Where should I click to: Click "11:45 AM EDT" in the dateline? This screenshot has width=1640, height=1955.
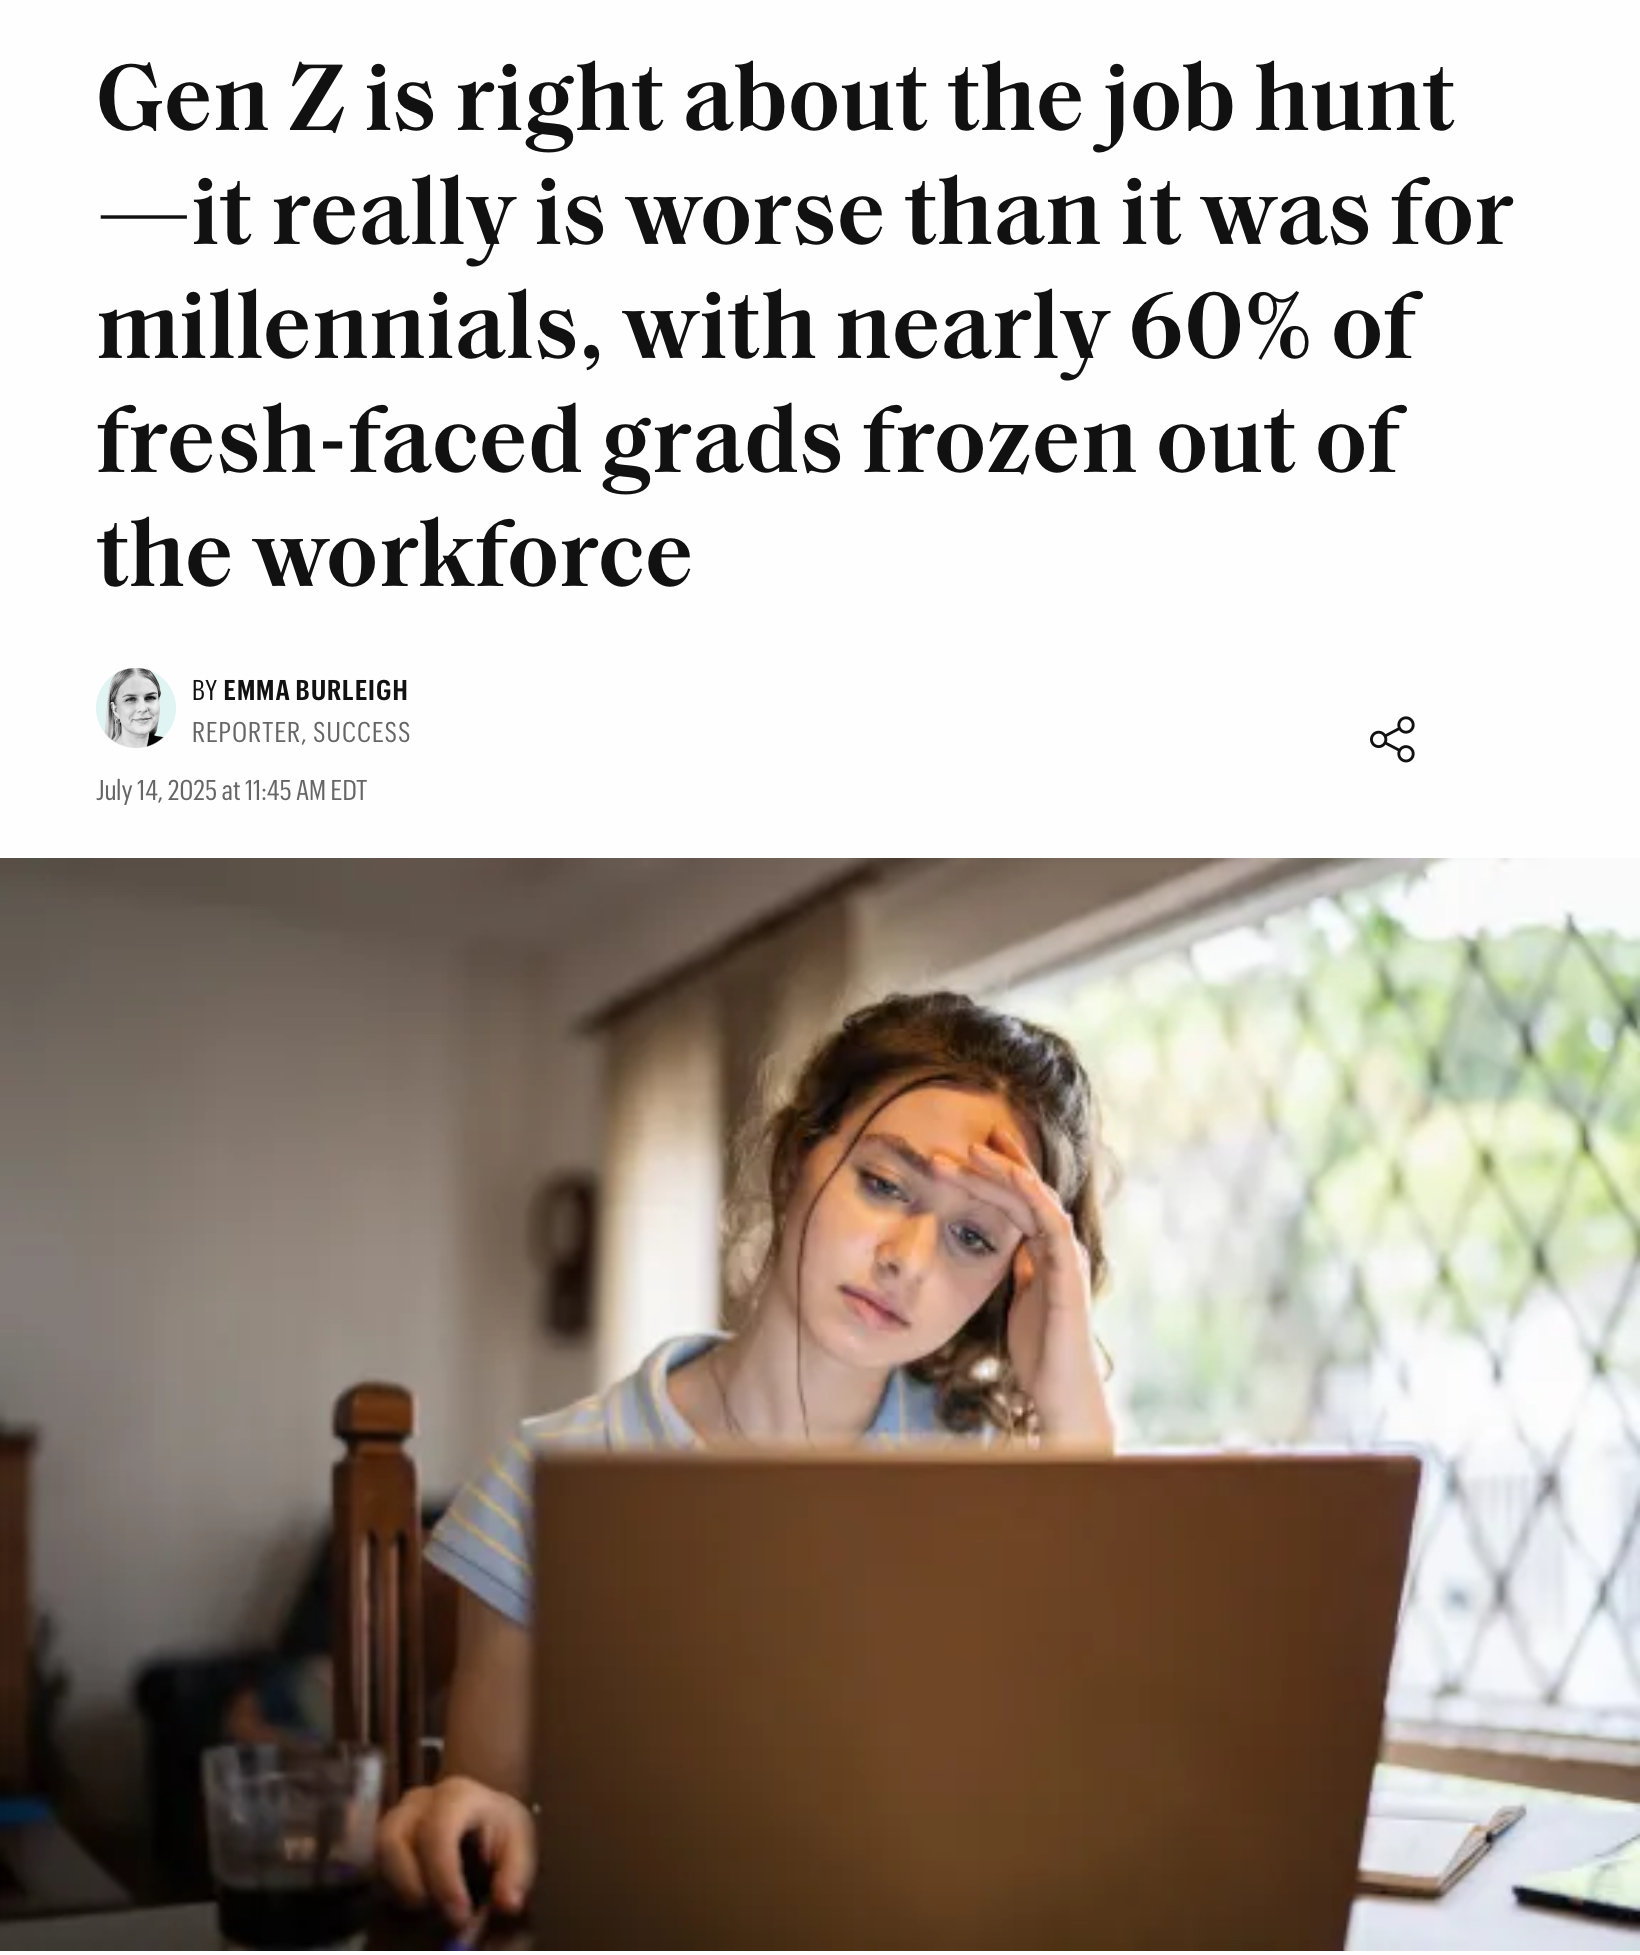click(305, 791)
